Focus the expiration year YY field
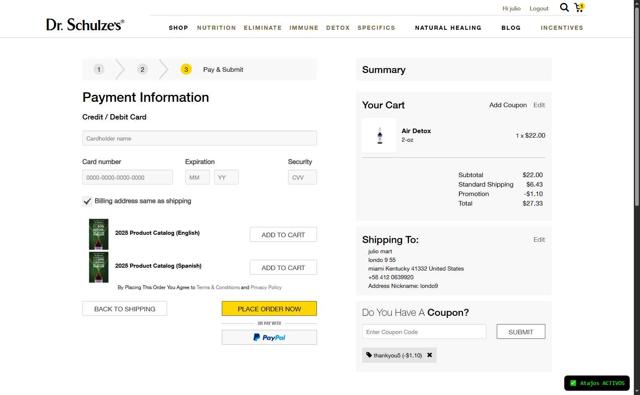640x395 pixels. [226, 178]
